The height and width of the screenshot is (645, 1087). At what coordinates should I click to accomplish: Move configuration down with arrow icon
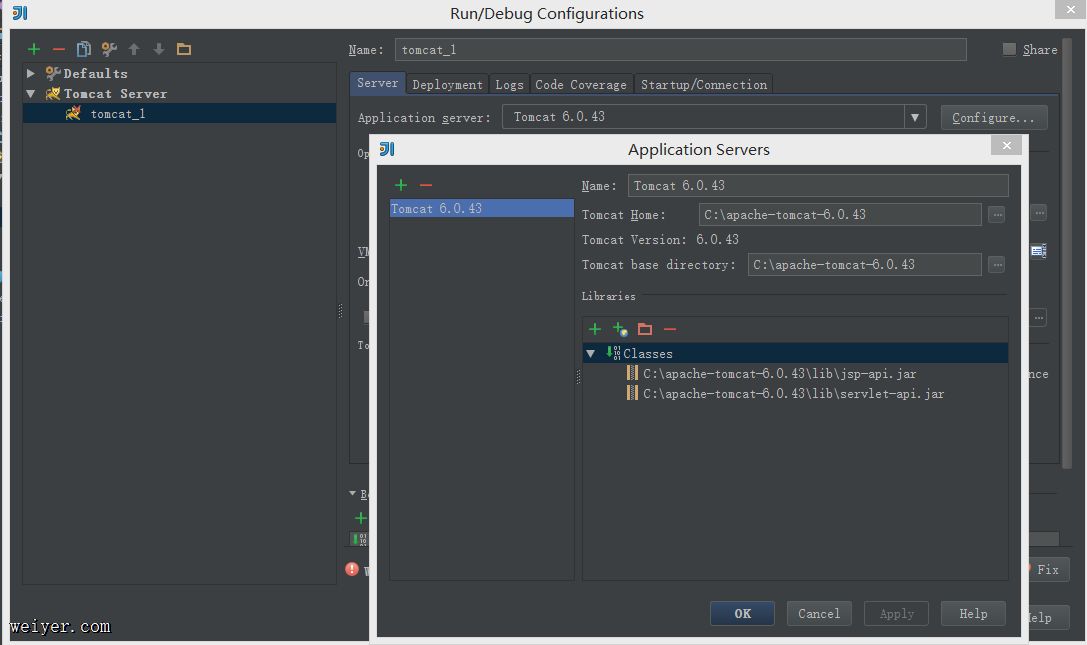(159, 49)
